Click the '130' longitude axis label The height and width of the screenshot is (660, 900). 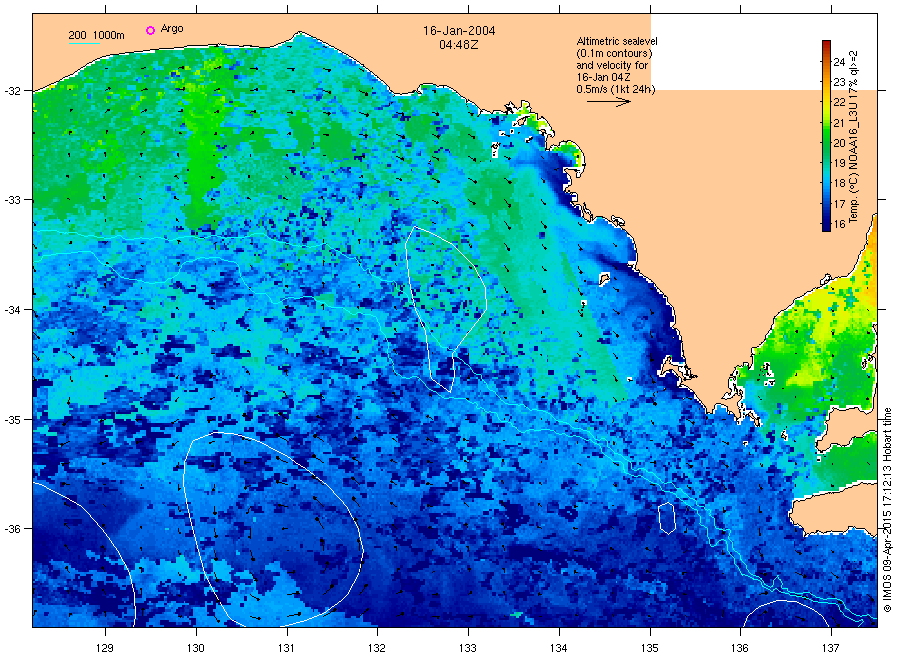[x=196, y=648]
